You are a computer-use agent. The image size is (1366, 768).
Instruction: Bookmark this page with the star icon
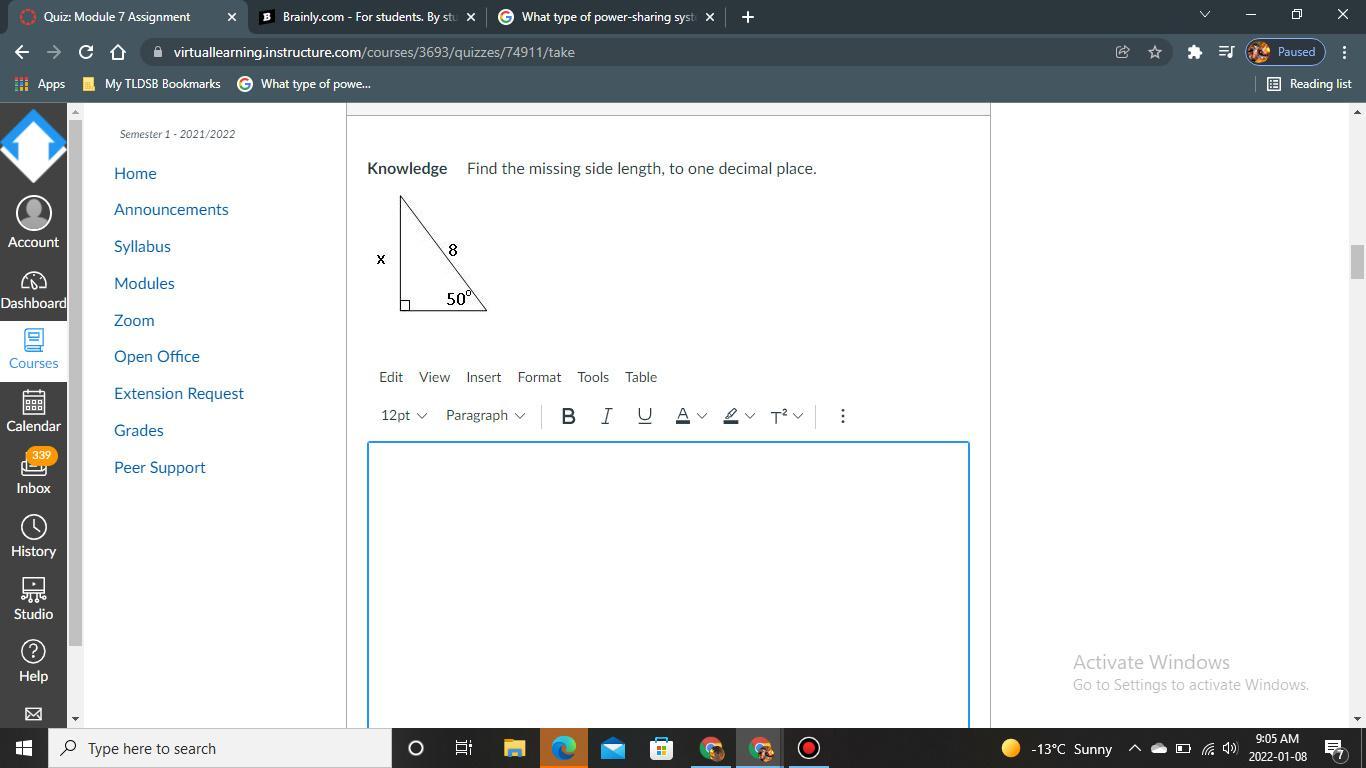point(1155,52)
